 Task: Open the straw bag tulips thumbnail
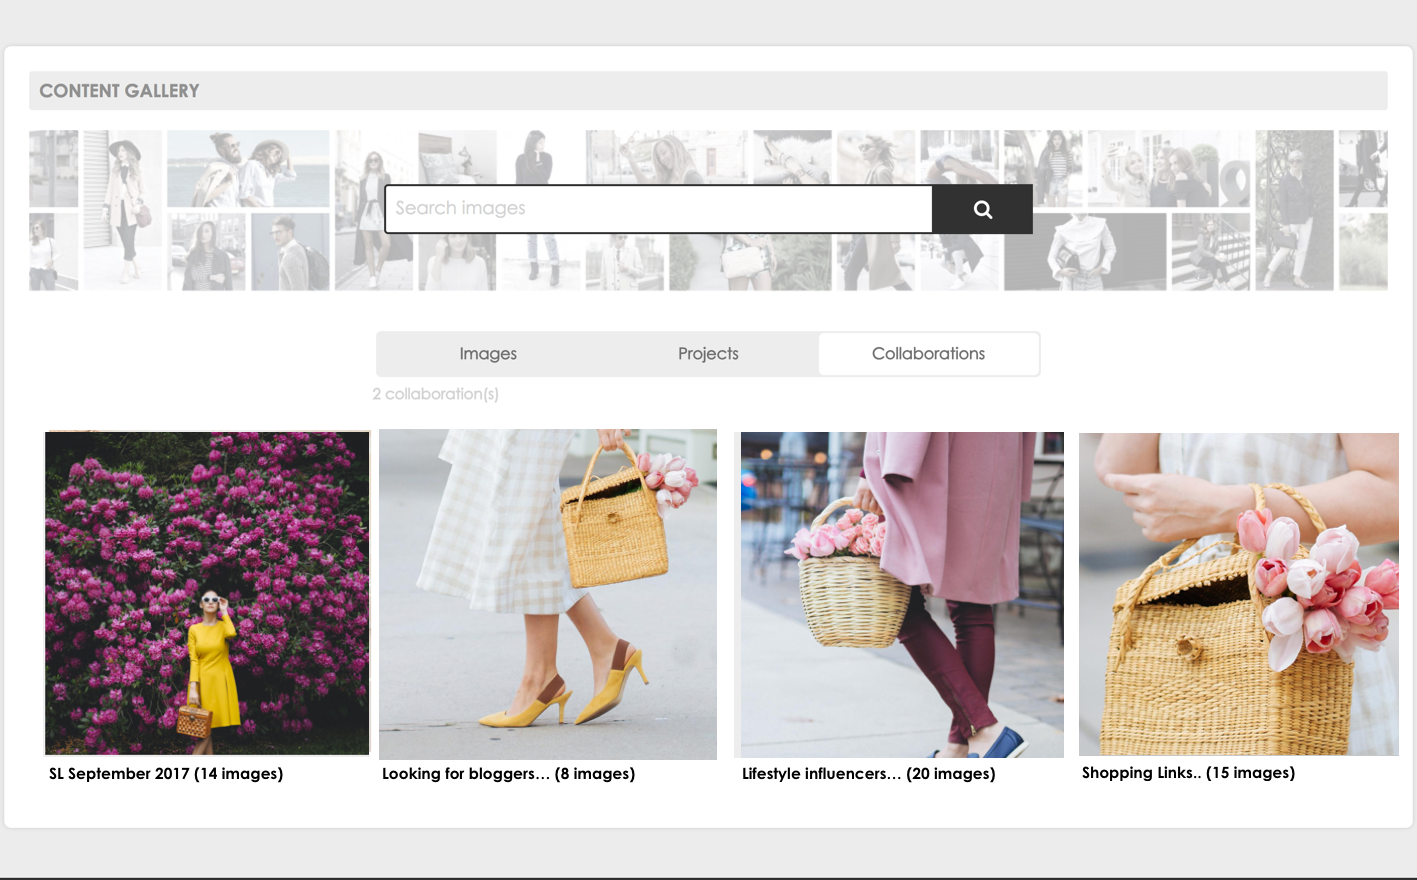click(x=1238, y=594)
